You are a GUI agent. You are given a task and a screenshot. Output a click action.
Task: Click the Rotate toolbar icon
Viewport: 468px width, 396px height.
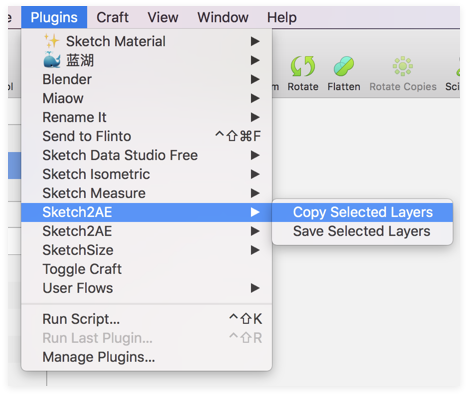(303, 66)
